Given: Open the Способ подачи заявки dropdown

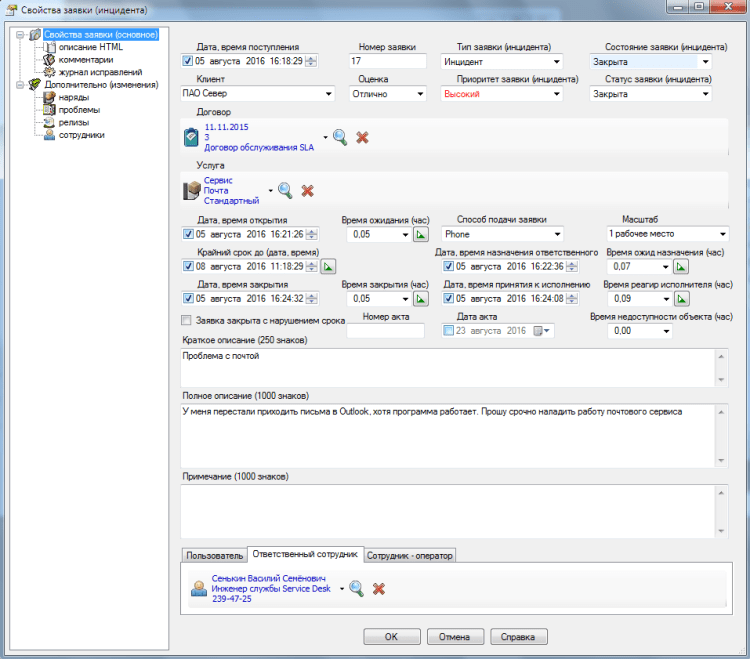Looking at the screenshot, I should tap(557, 234).
